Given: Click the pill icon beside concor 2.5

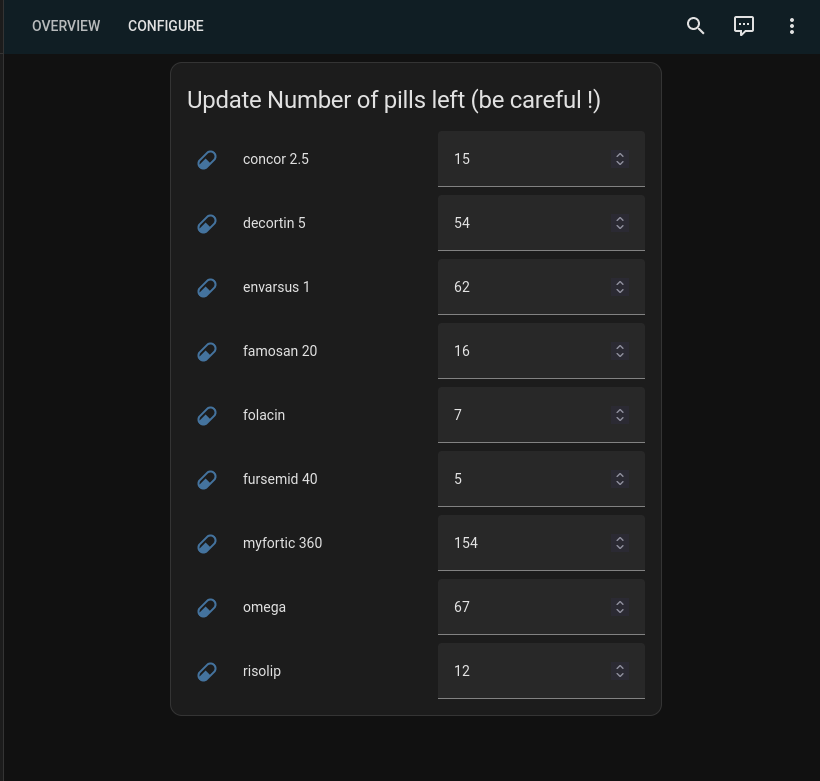Looking at the screenshot, I should coord(207,159).
